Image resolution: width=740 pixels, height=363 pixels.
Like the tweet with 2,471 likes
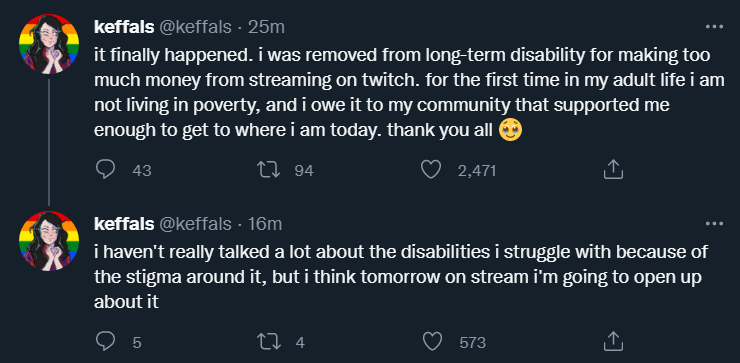[x=430, y=169]
